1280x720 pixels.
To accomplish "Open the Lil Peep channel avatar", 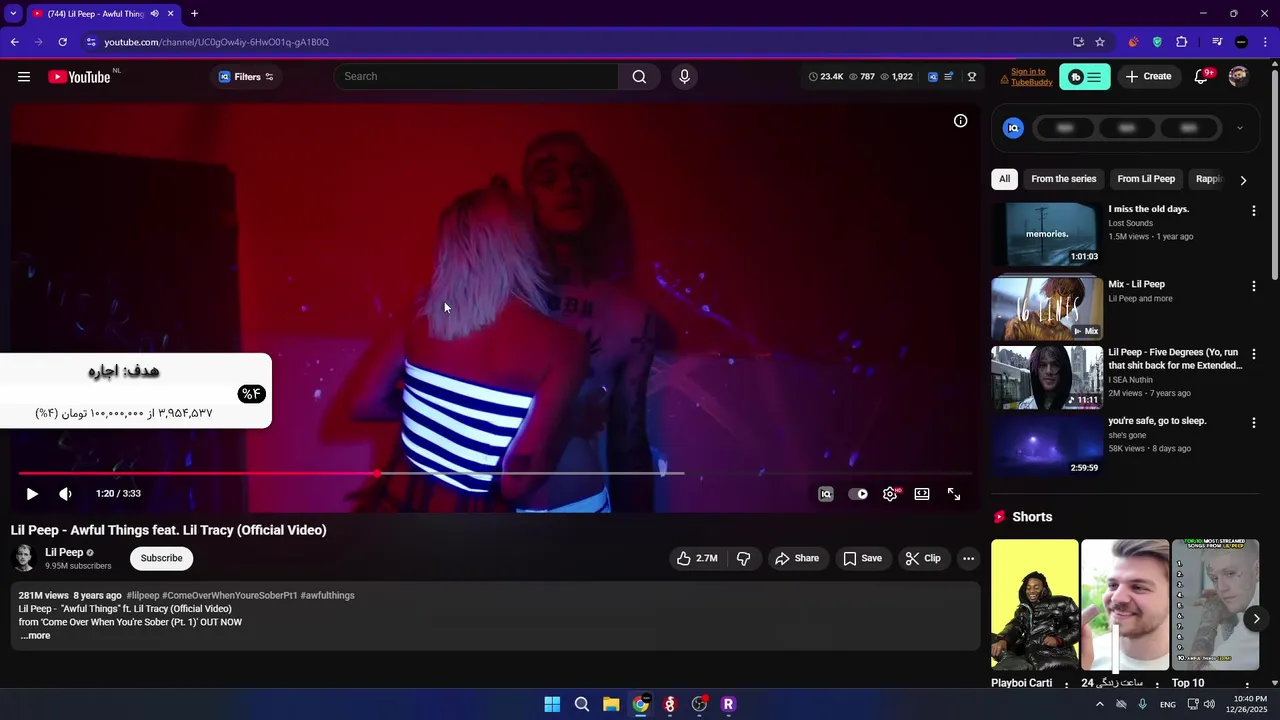I will pos(24,558).
